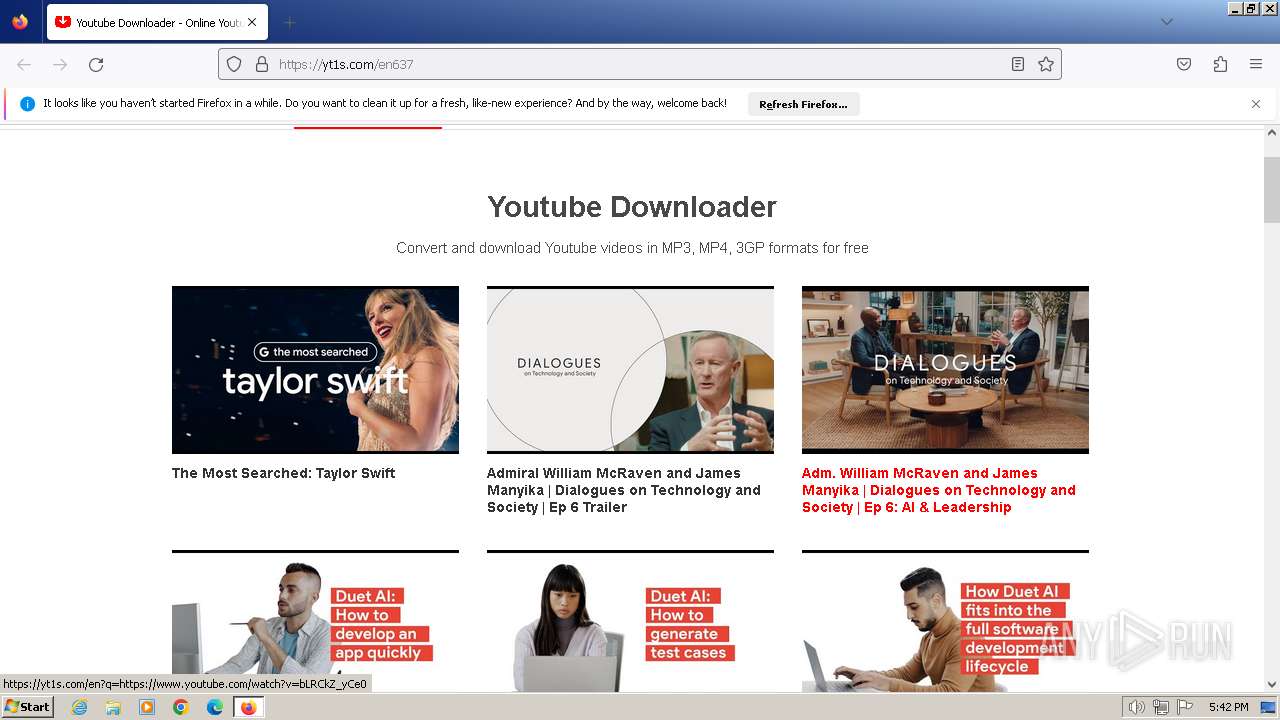Save page to Pocket
The image size is (1280, 720).
(1184, 64)
